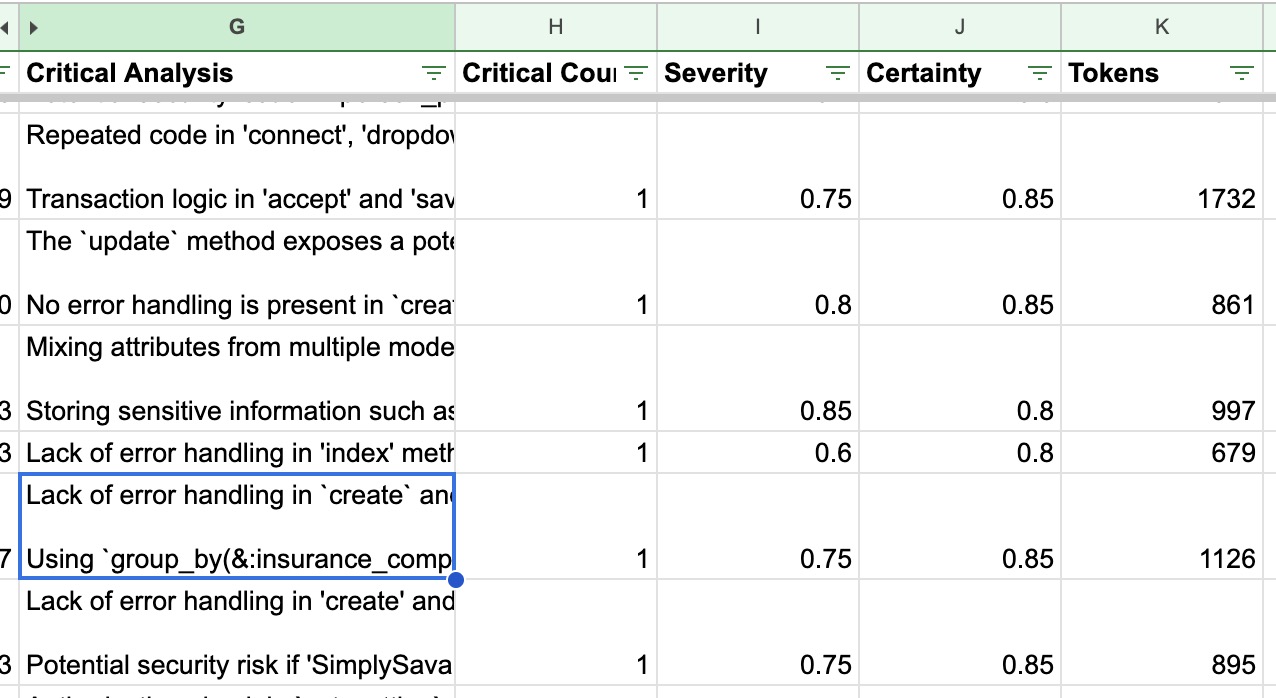Expand hidden columns using left arrow

pyautogui.click(x=7, y=27)
